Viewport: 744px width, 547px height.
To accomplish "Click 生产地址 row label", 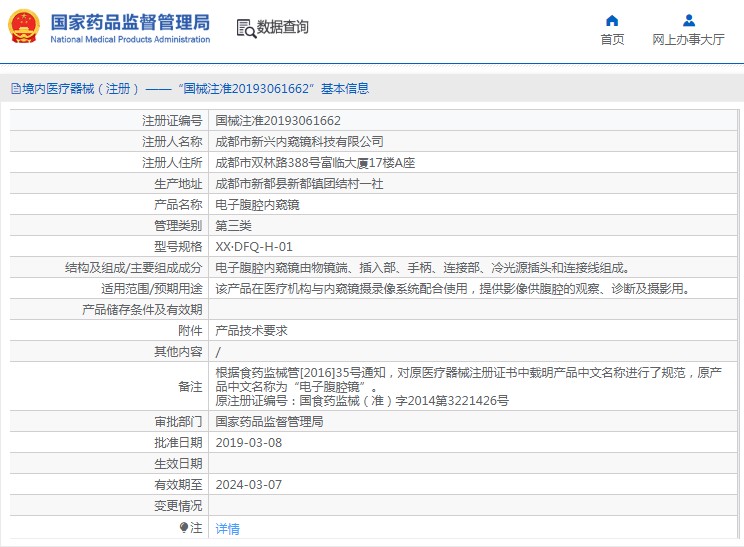I will tap(178, 184).
